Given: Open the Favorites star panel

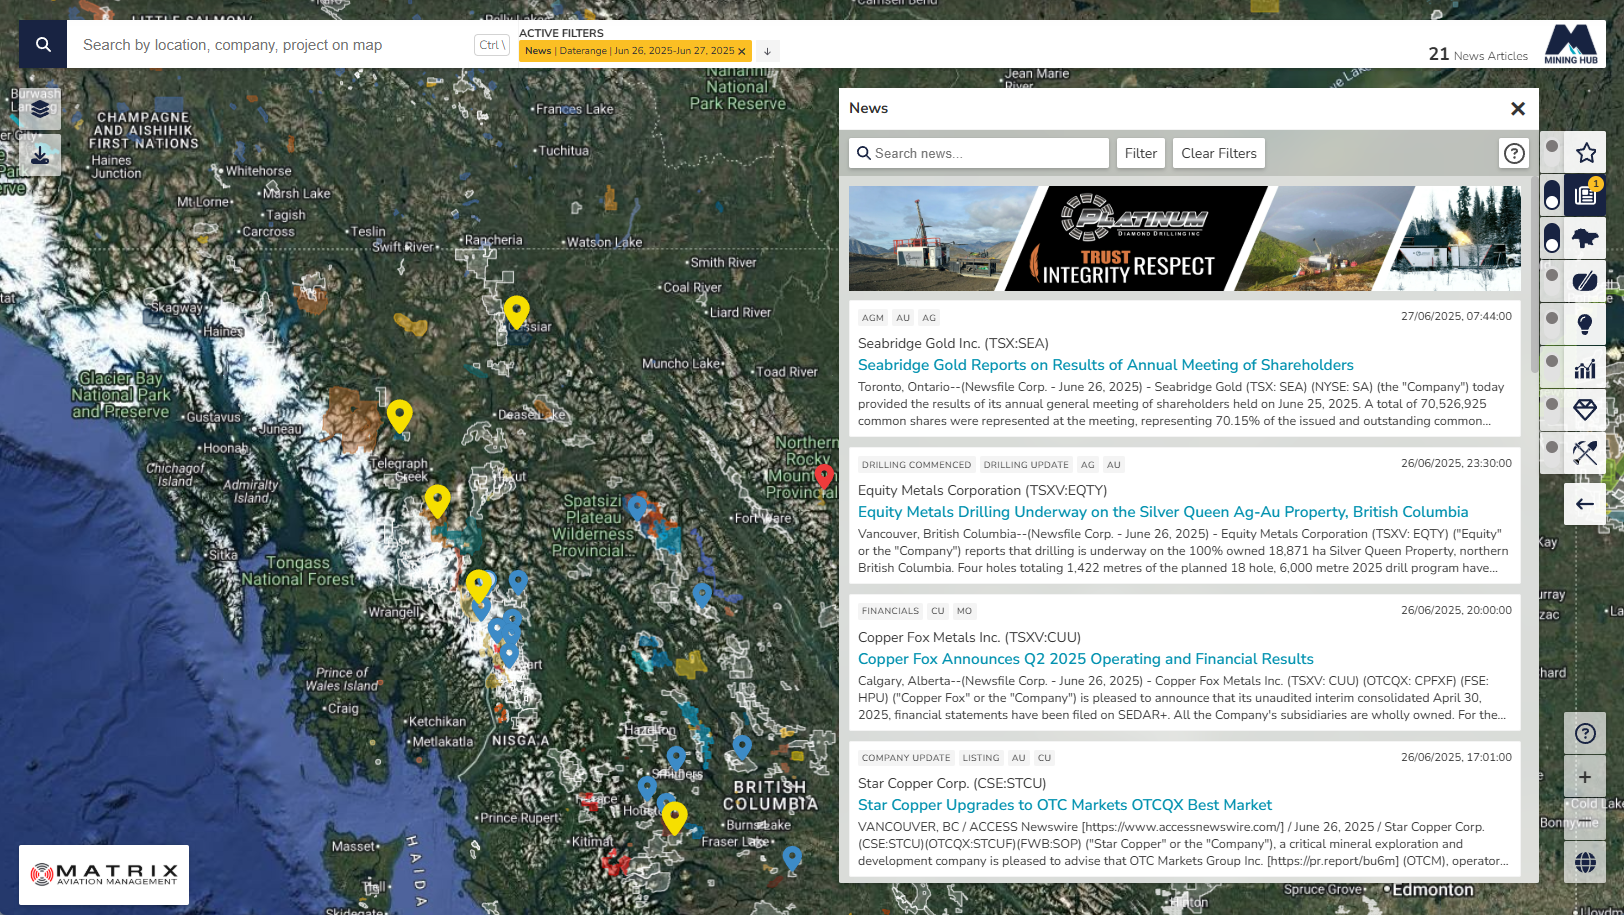Looking at the screenshot, I should [x=1585, y=153].
